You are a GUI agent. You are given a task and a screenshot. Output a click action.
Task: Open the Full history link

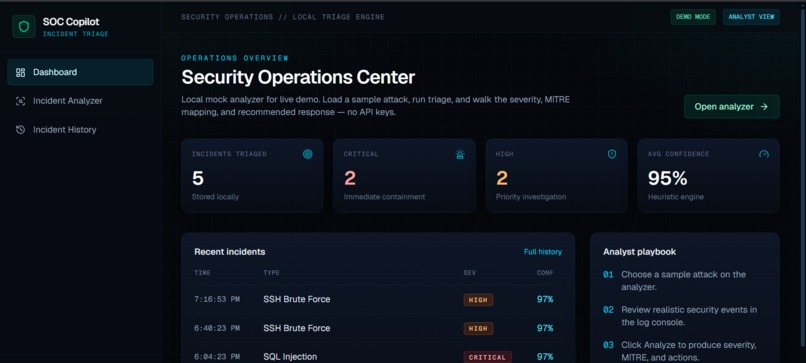point(543,252)
